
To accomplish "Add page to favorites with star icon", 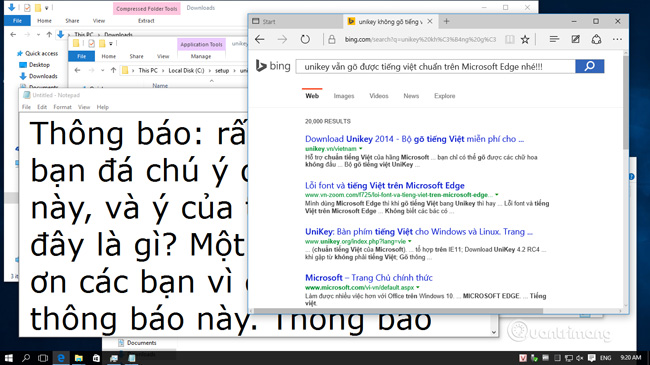I will (525, 39).
